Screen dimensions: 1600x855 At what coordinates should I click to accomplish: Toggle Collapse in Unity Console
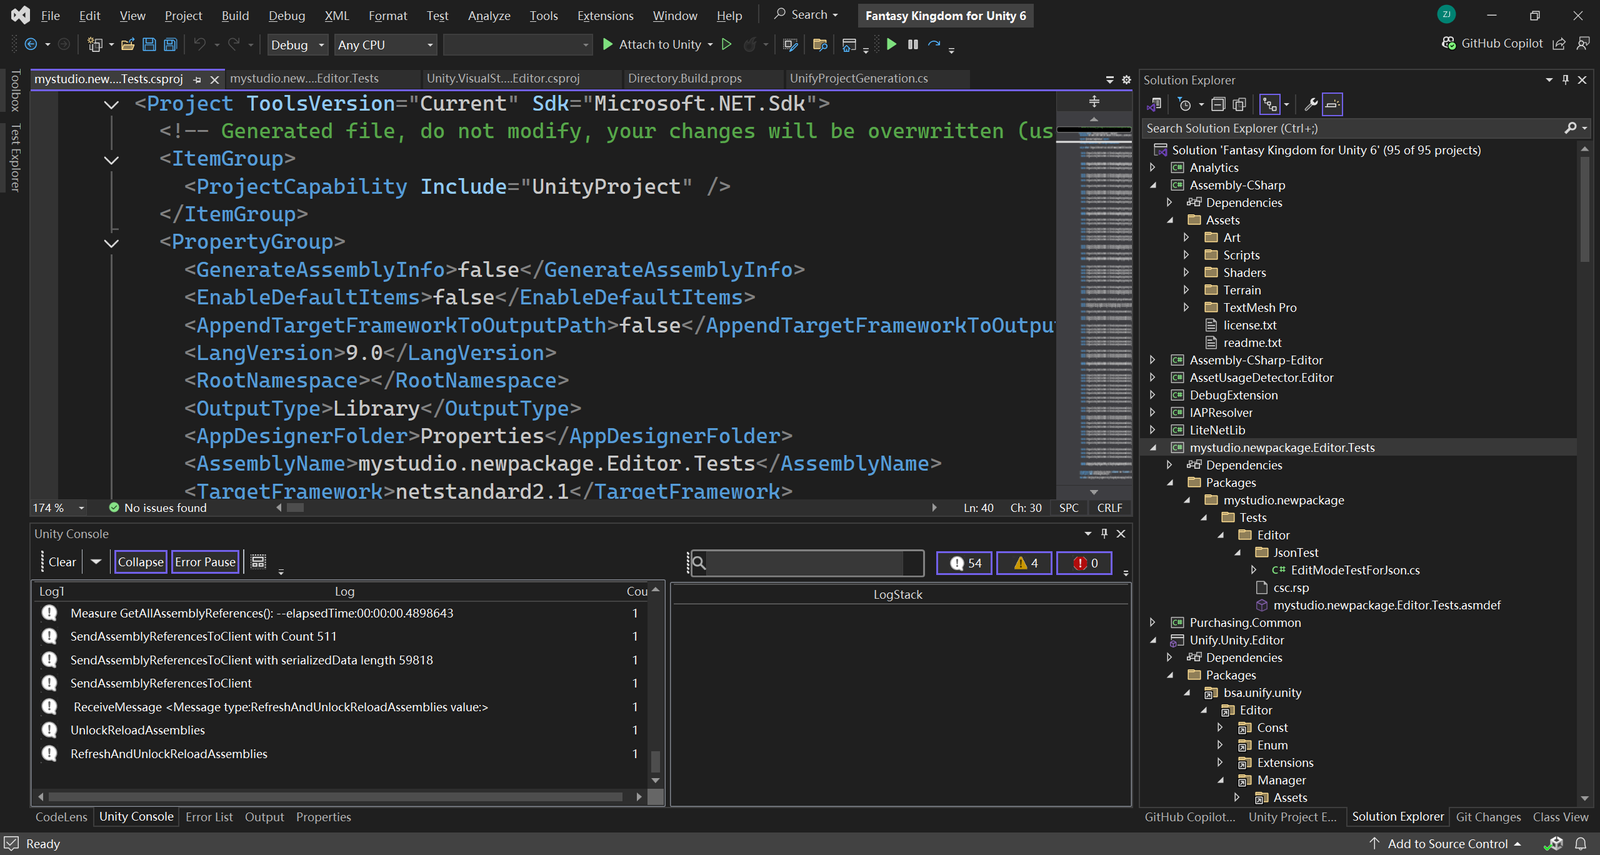pos(140,562)
